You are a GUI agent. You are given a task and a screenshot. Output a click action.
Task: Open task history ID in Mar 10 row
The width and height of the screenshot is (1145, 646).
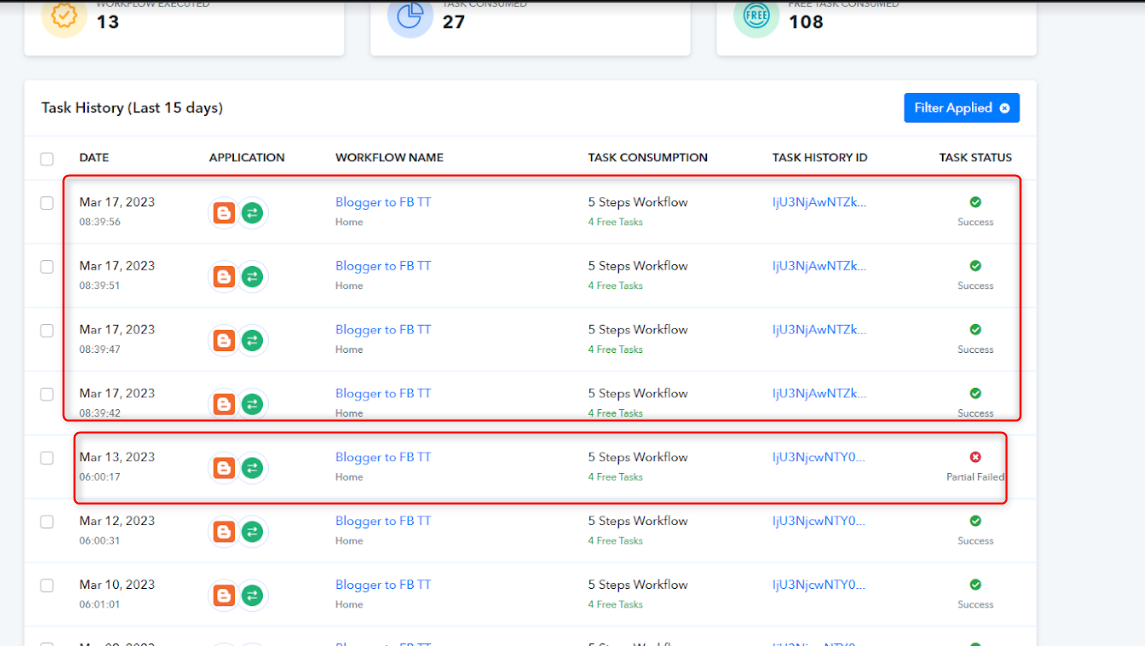pos(819,584)
